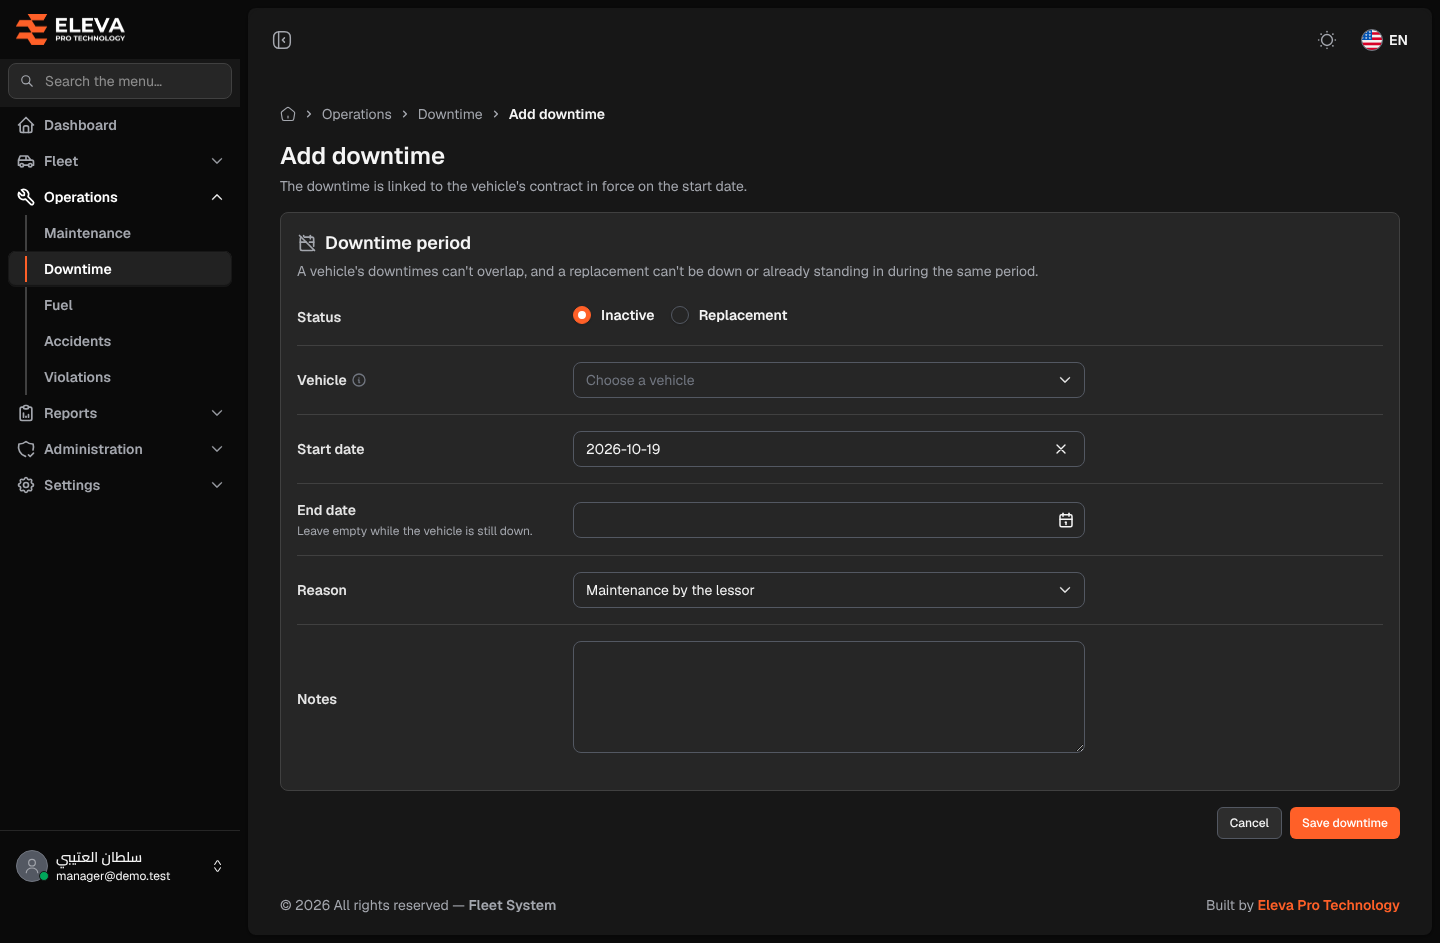Focus the Search the menu field

coord(120,81)
